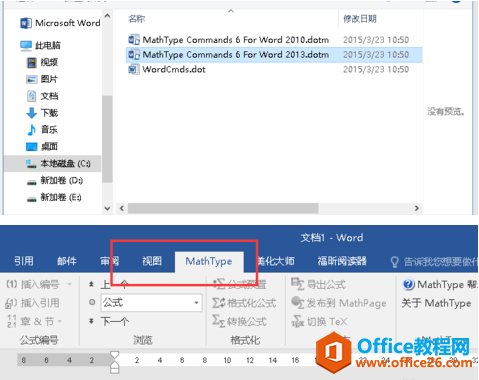This screenshot has height=380, width=479.
Task: Go to previous with 上一个
Action: tap(109, 284)
